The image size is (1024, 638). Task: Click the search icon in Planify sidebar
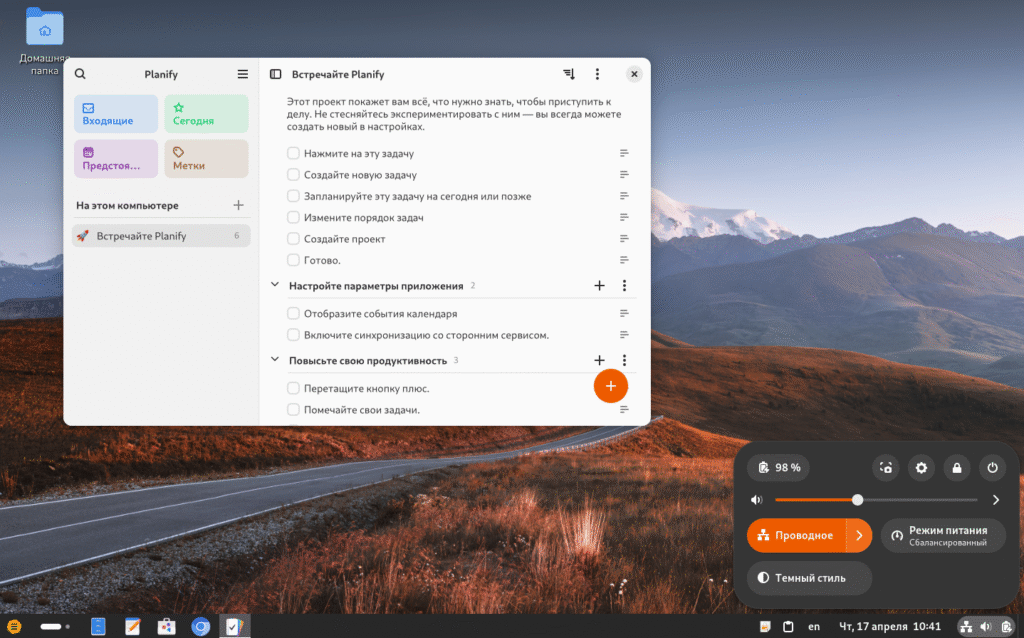click(x=80, y=74)
